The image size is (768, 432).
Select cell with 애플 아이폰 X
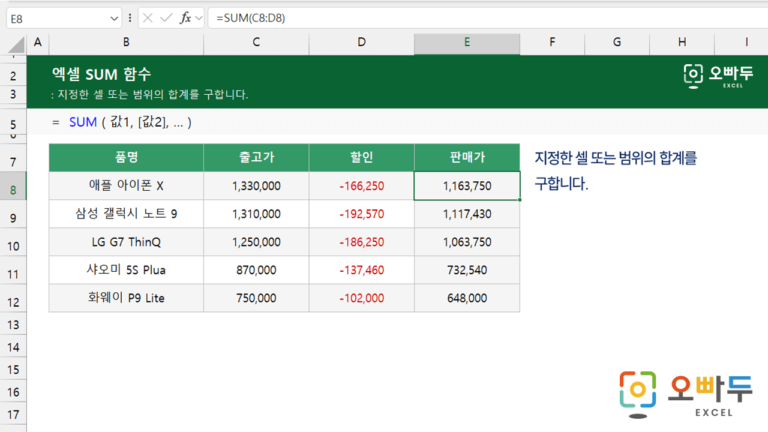[126, 186]
